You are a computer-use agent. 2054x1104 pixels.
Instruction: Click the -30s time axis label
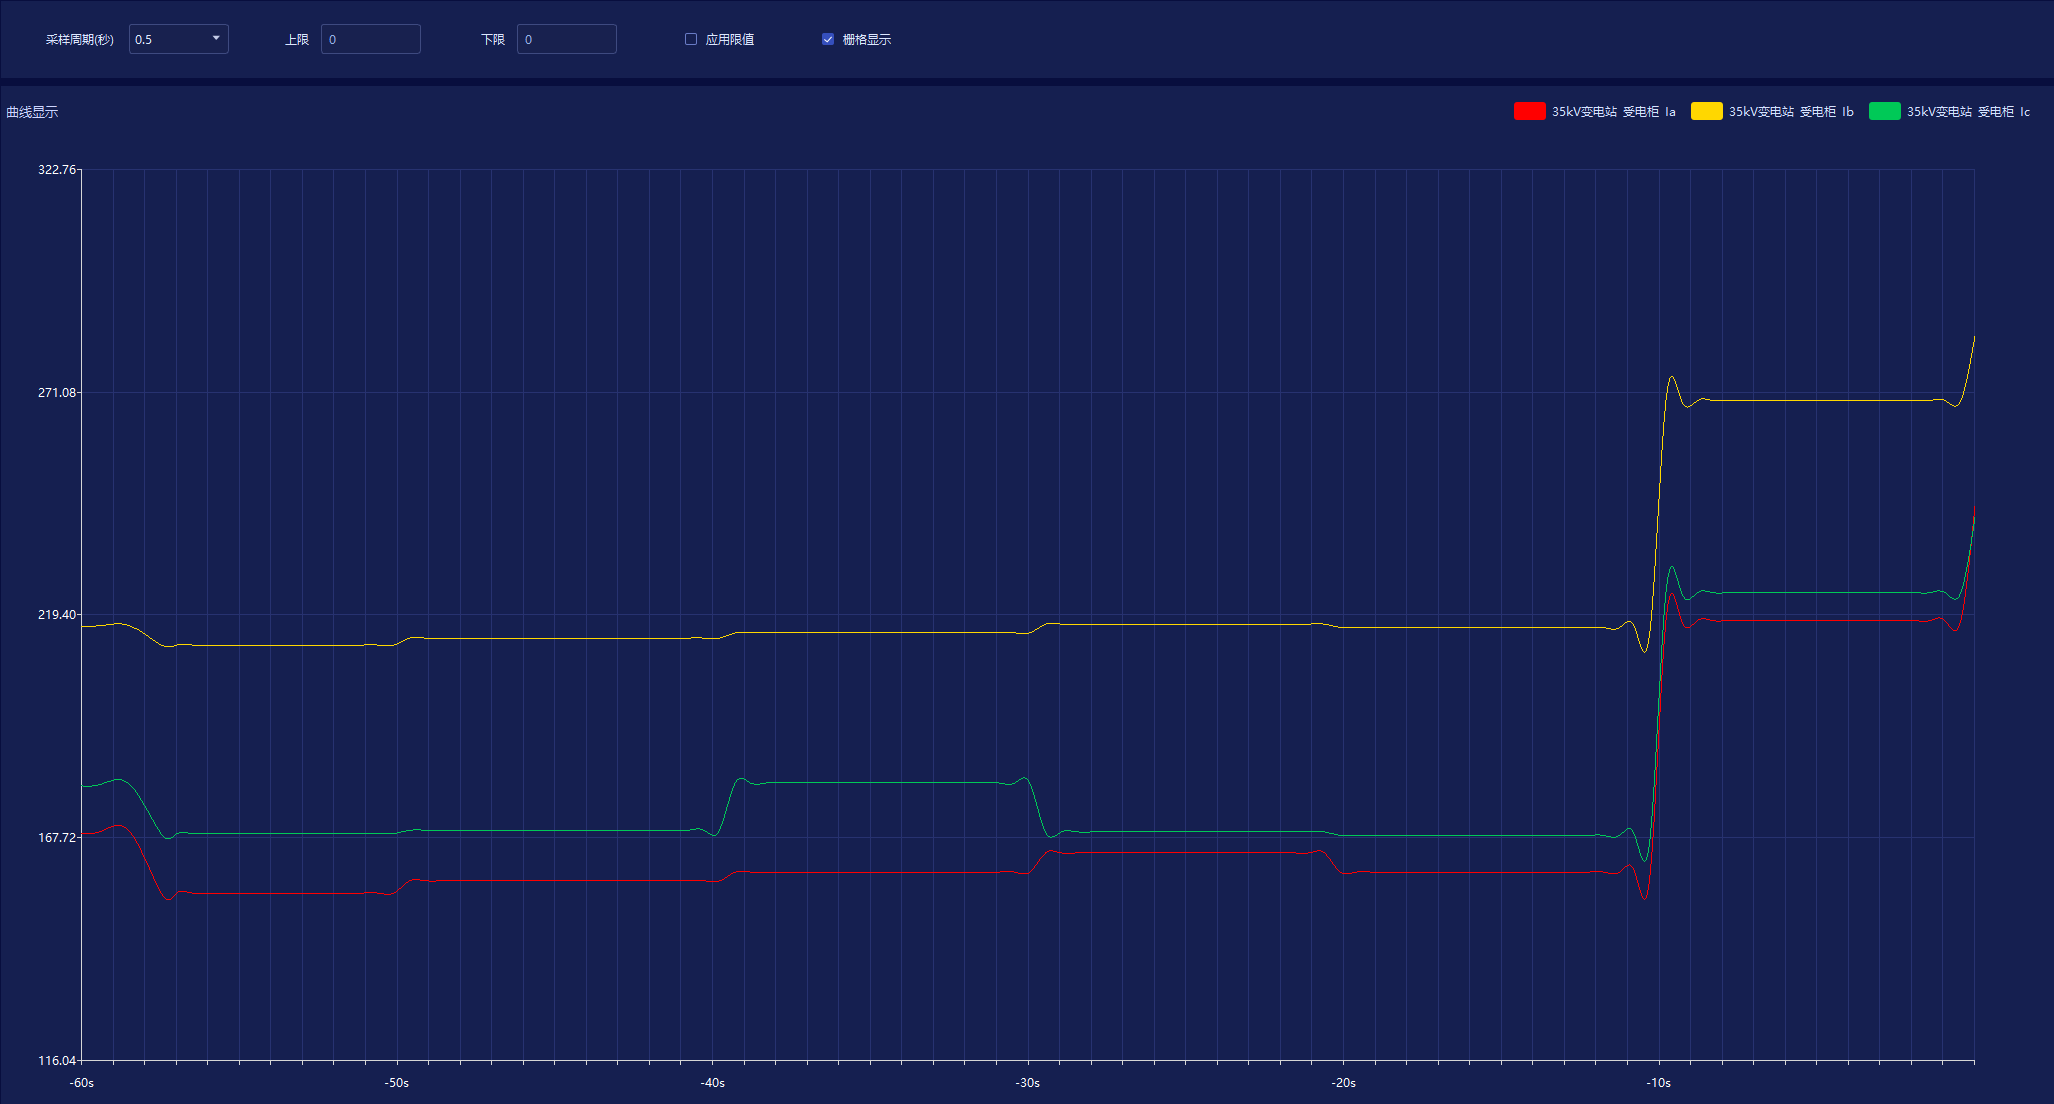click(1027, 1083)
